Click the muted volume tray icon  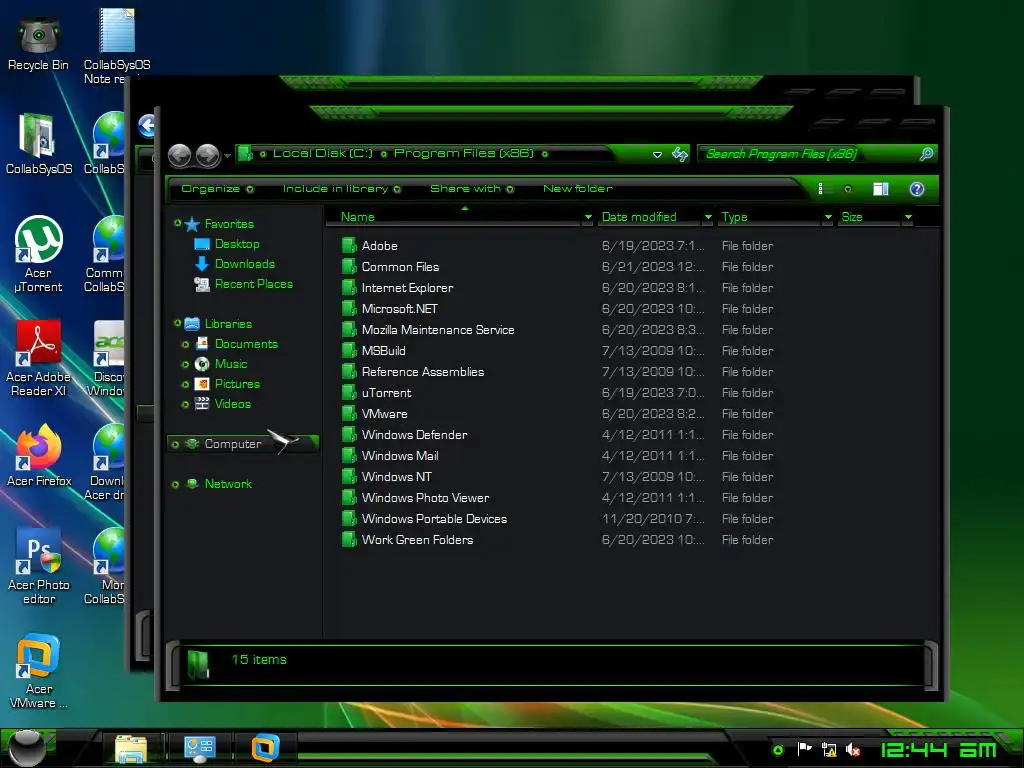[853, 750]
